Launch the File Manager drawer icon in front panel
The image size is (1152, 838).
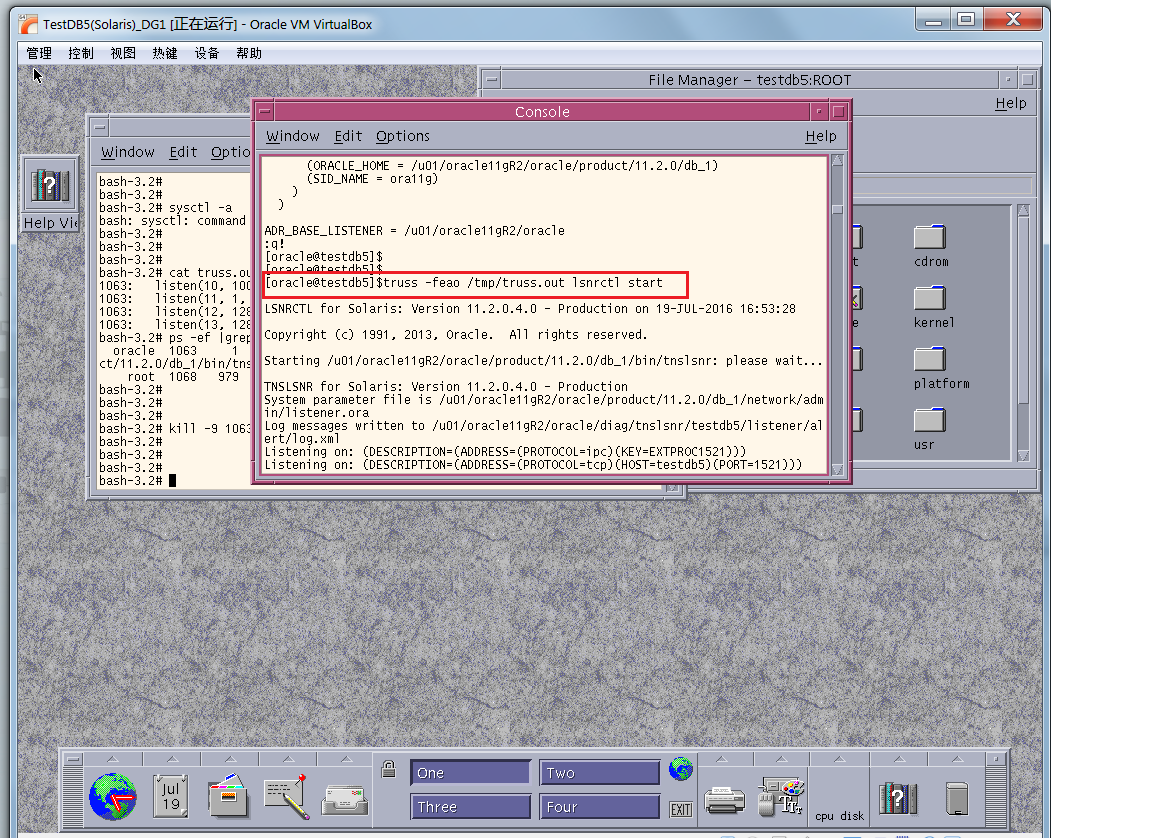click(228, 796)
